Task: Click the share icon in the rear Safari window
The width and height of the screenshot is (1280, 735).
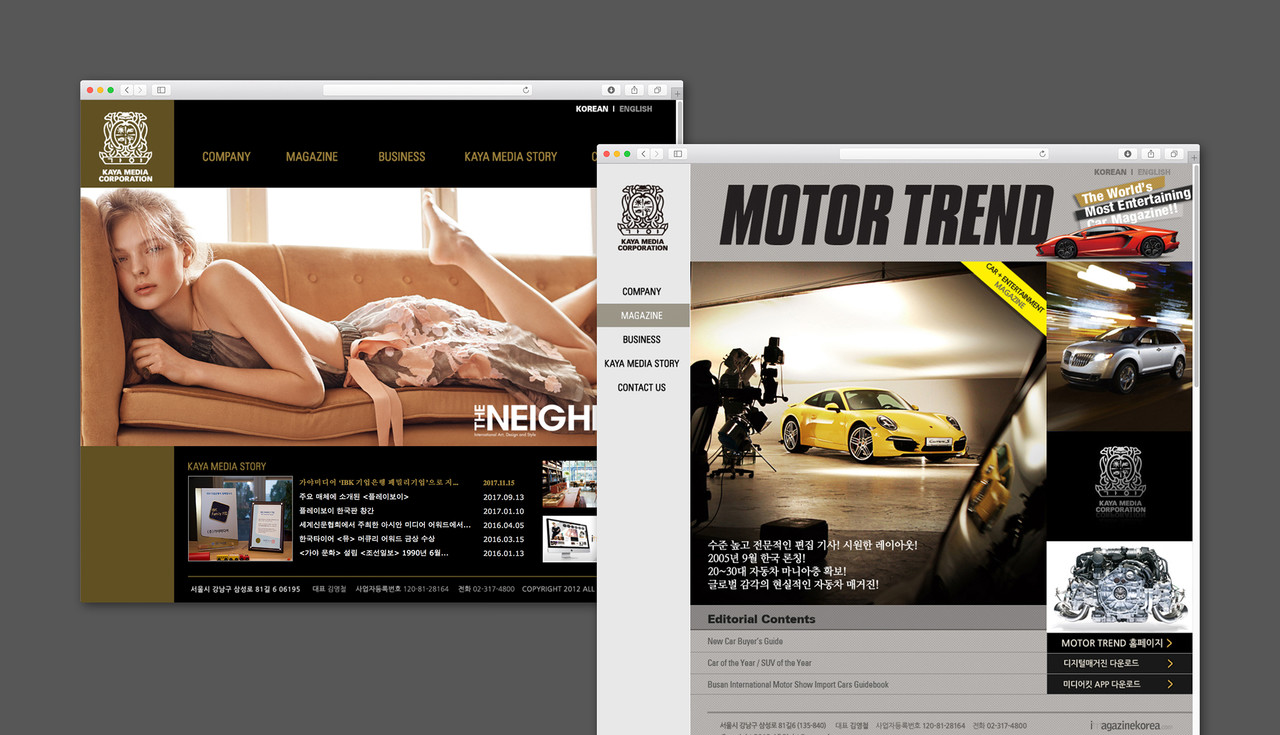Action: pyautogui.click(x=634, y=90)
